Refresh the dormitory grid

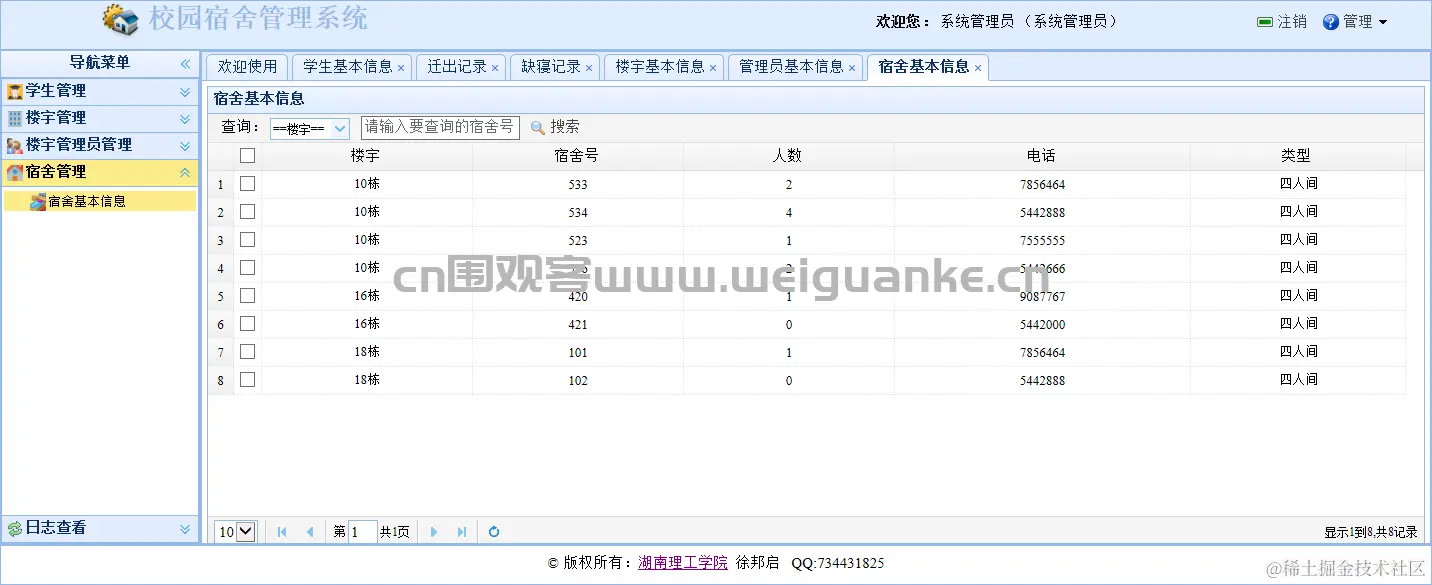(x=494, y=532)
